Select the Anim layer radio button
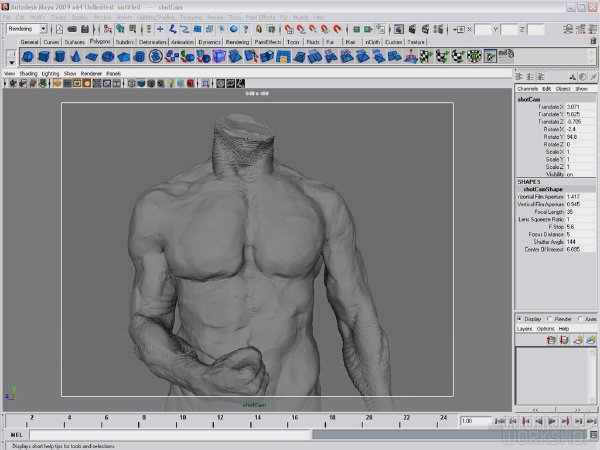 pos(580,319)
